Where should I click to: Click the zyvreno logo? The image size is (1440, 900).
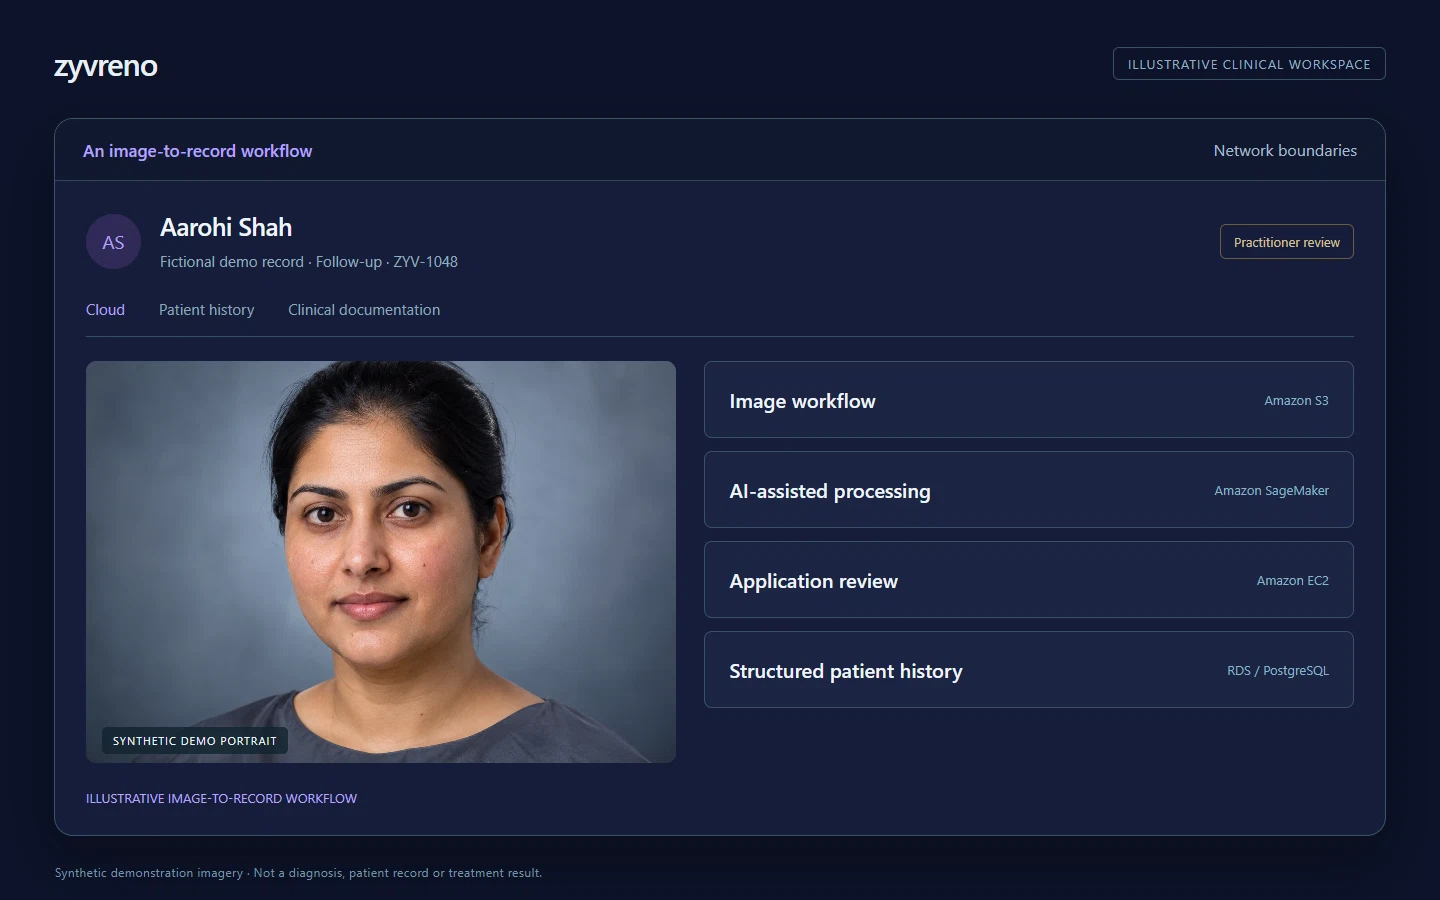[x=105, y=66]
